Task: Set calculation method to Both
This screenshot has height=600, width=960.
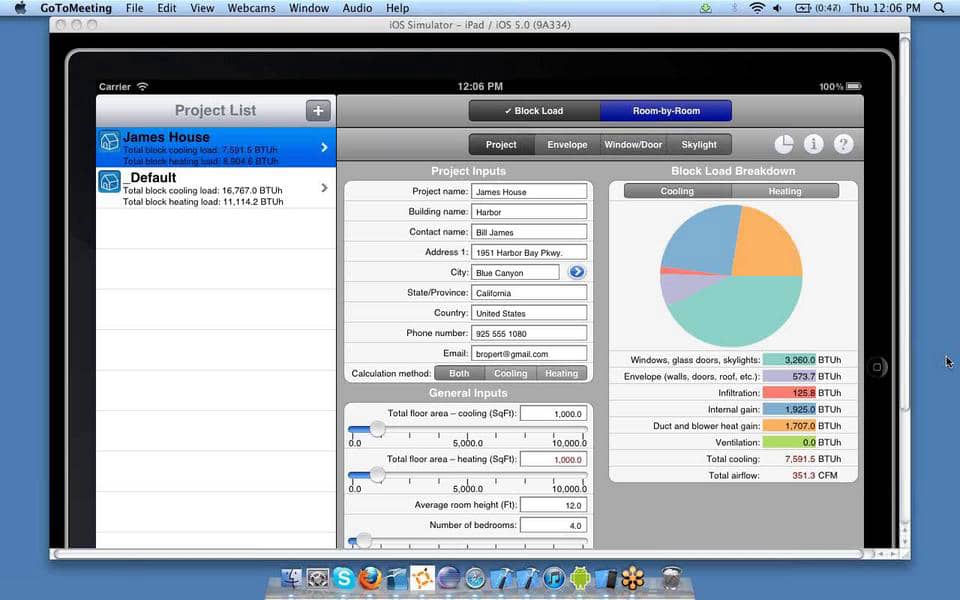Action: (459, 373)
